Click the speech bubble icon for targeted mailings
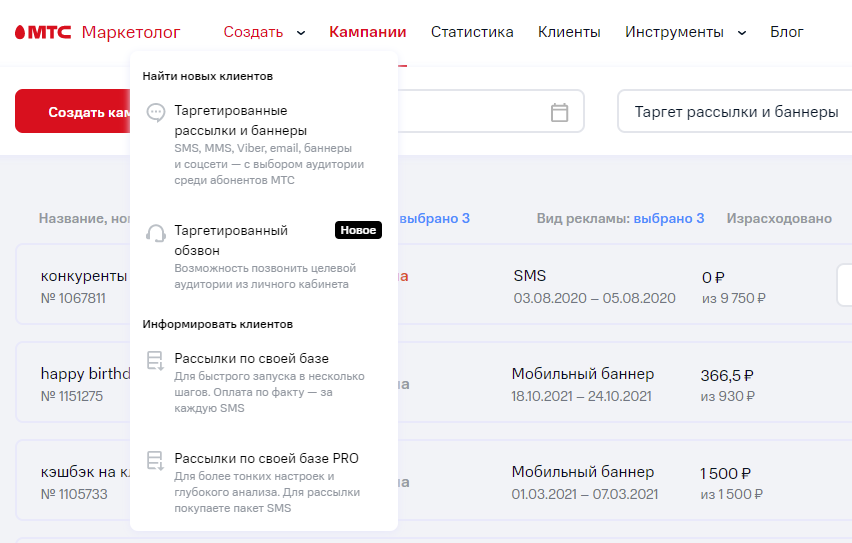 click(x=156, y=113)
